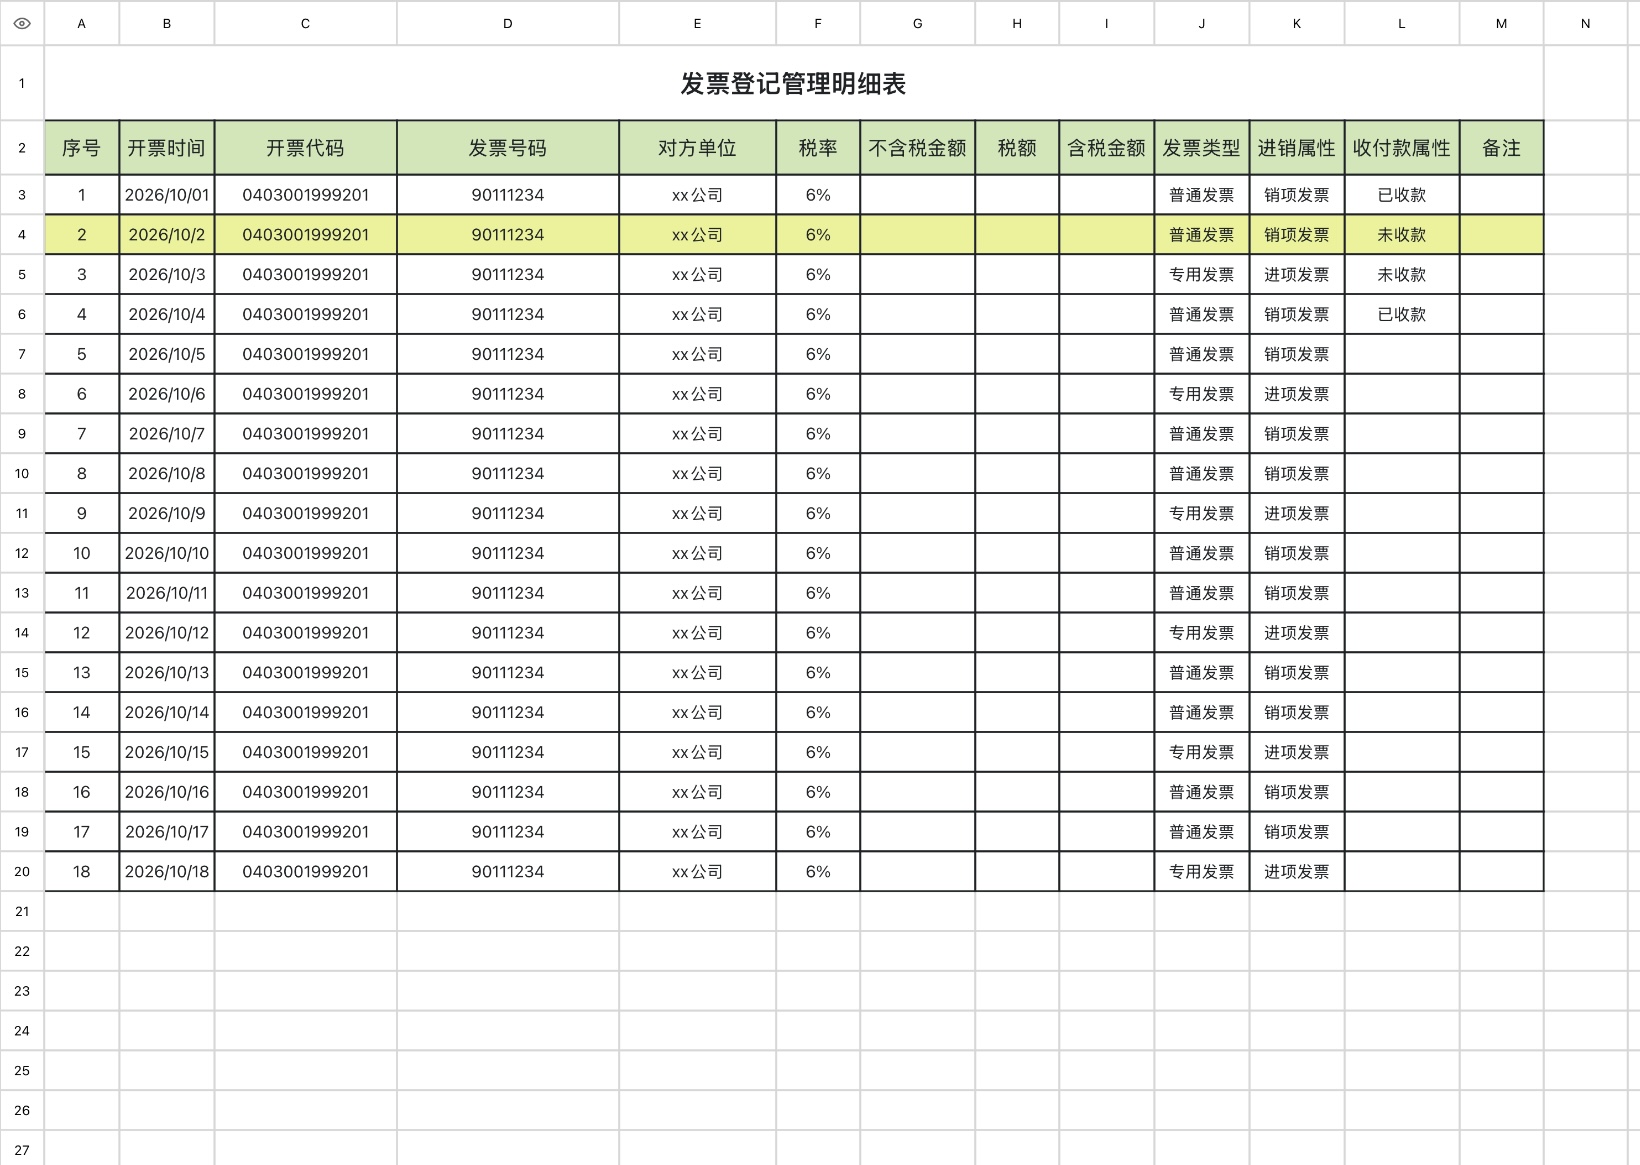Click 0403001999201 in the 2026/10/12 row
The image size is (1640, 1165).
[305, 633]
